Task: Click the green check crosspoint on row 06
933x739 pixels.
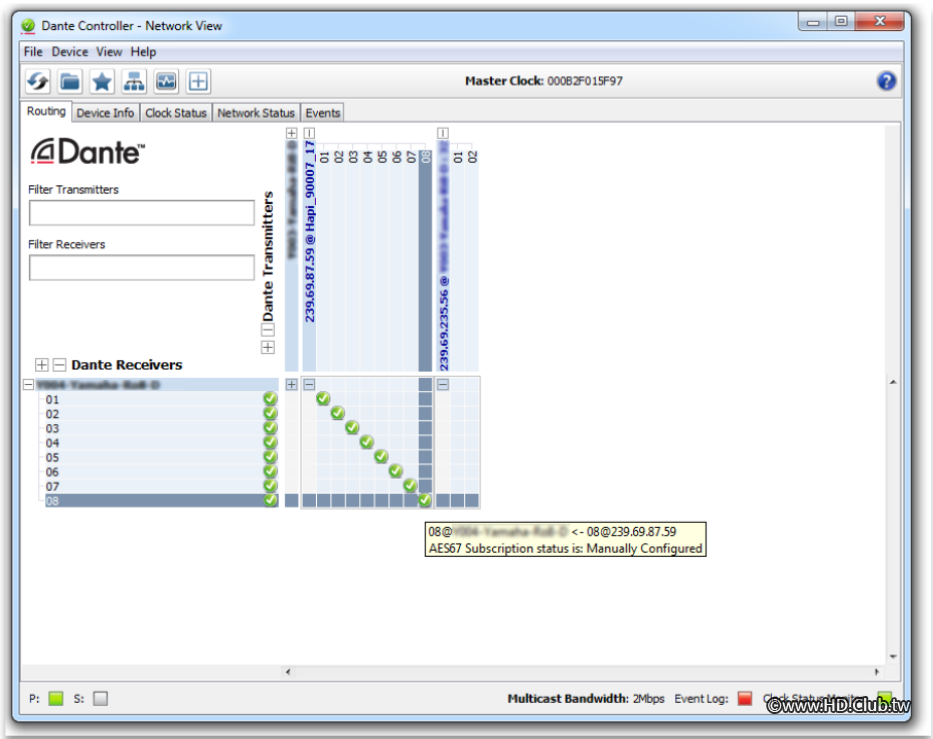Action: click(x=396, y=471)
